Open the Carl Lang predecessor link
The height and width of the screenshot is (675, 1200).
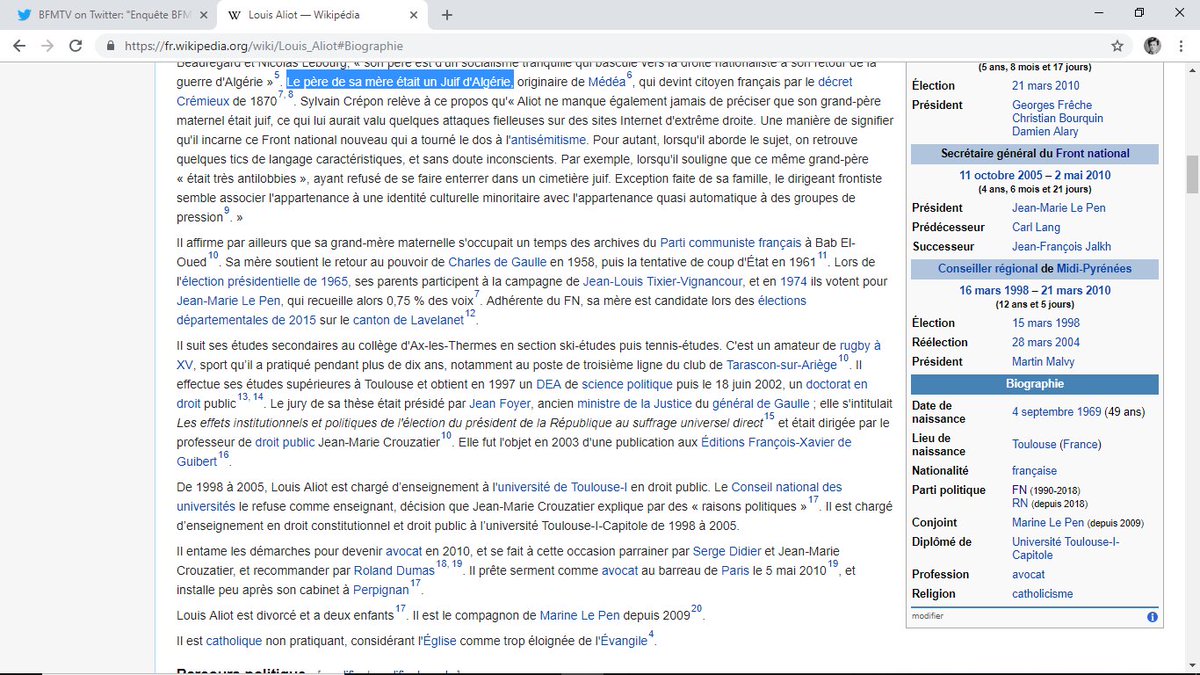tap(1036, 228)
